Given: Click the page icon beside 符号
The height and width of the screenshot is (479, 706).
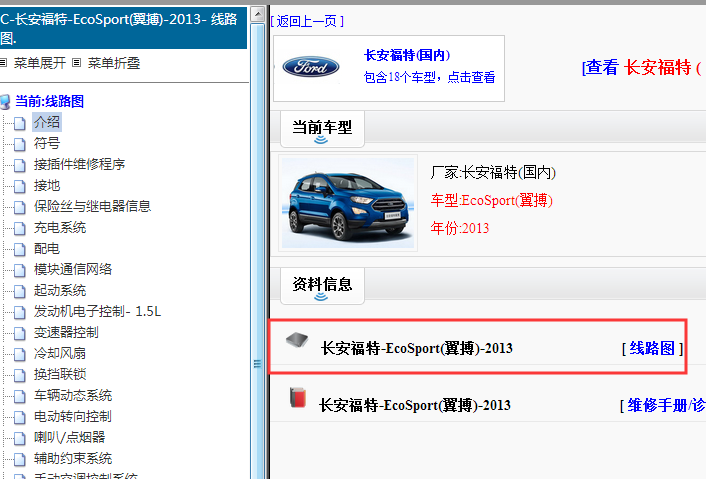Looking at the screenshot, I should (x=19, y=144).
